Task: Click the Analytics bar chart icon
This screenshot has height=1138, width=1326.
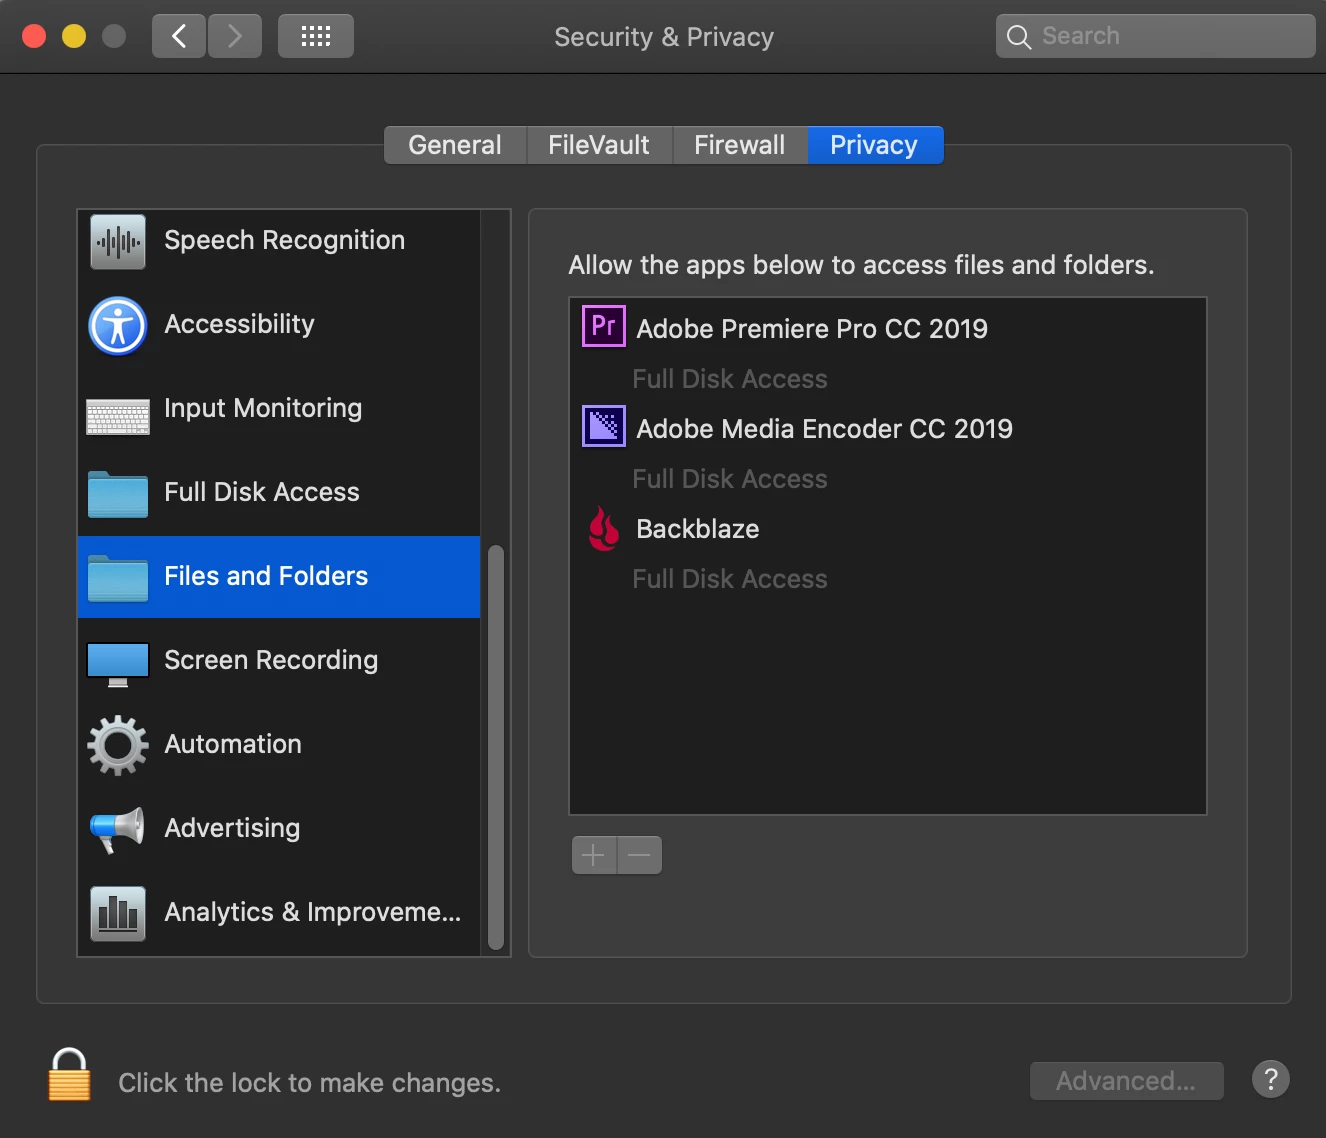Action: [118, 914]
